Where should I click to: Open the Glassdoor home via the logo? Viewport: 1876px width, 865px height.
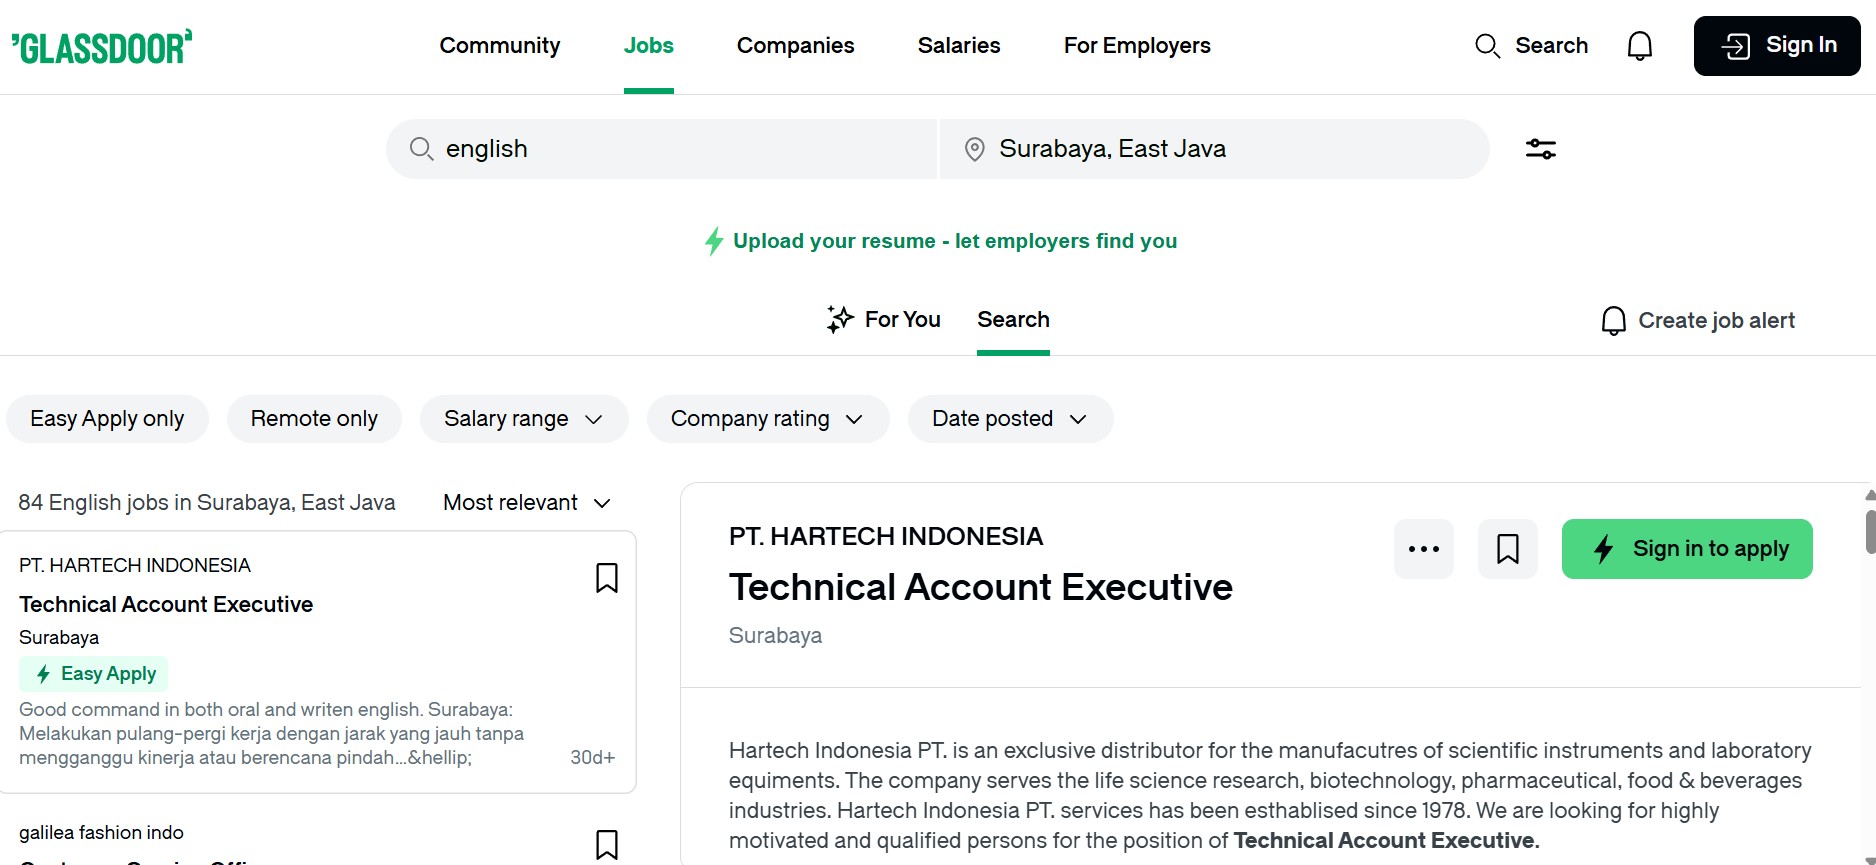(x=101, y=46)
